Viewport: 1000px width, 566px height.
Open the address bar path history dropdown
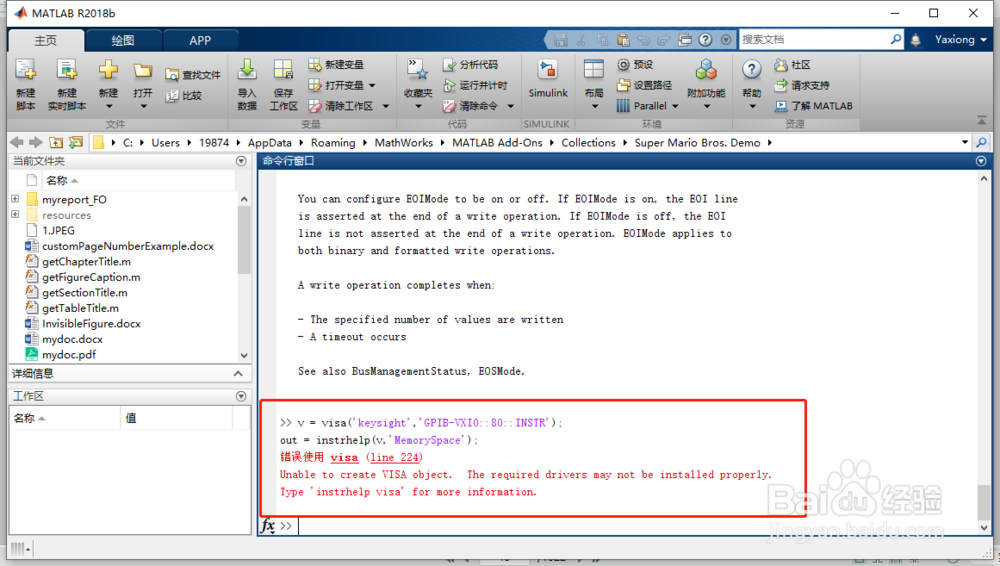[965, 142]
